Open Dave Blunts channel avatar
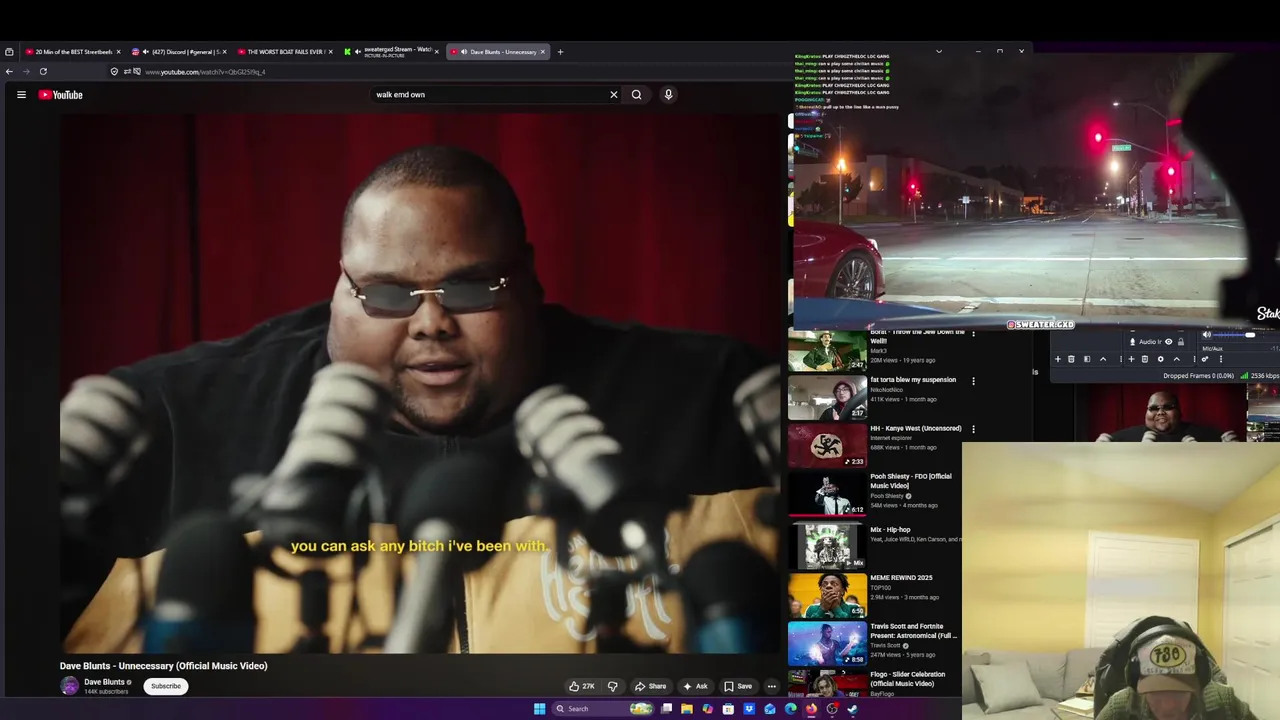The height and width of the screenshot is (720, 1280). click(69, 686)
